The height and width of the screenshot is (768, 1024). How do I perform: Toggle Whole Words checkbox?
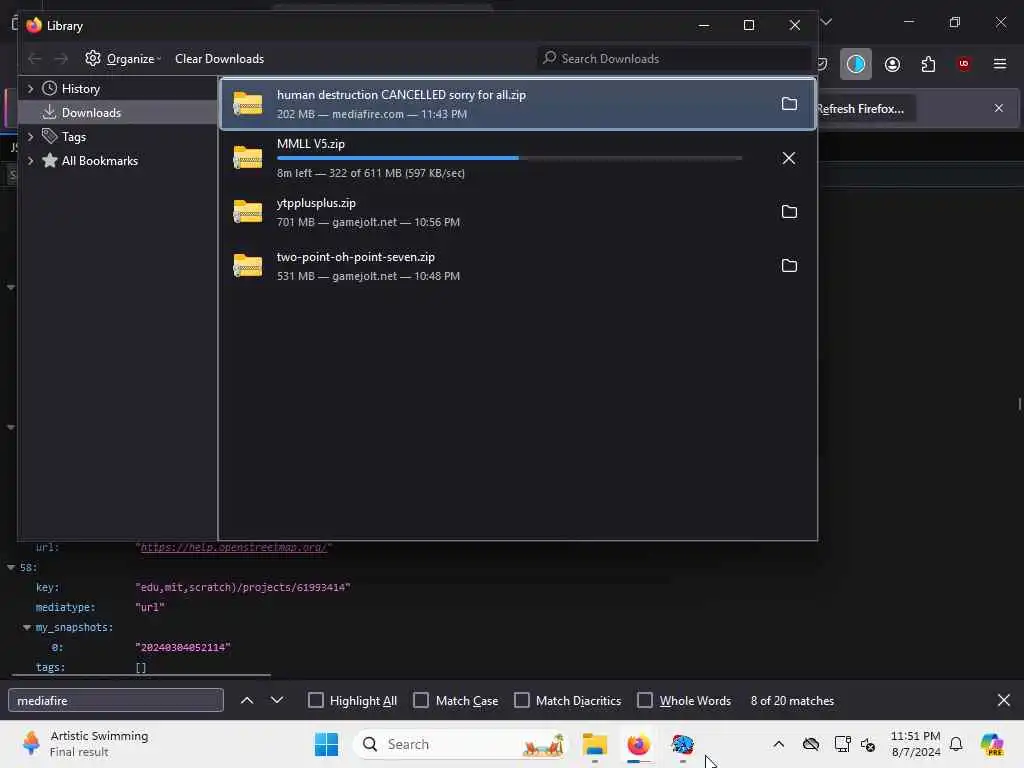[x=645, y=700]
